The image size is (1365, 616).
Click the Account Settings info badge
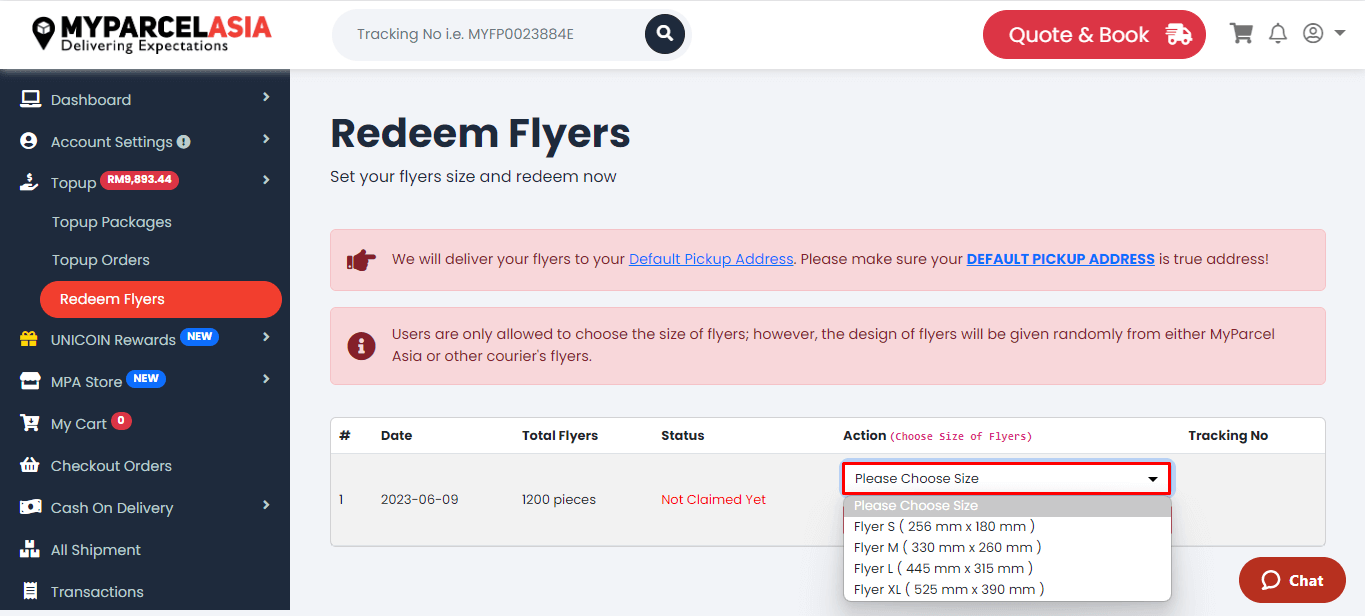(184, 142)
